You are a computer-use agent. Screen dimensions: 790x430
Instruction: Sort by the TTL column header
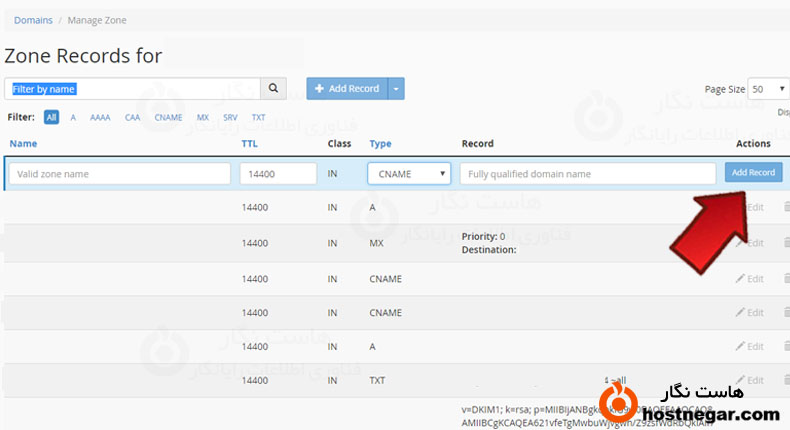pos(250,144)
